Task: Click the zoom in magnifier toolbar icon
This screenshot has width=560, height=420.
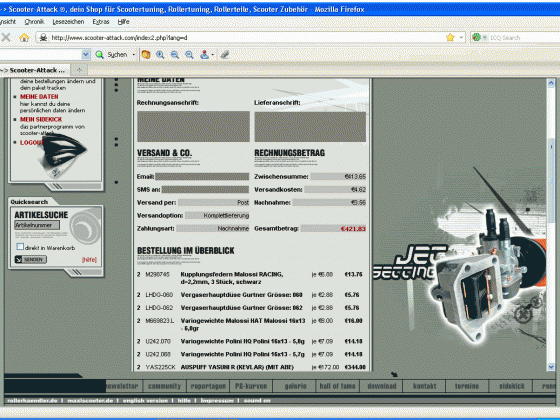Action: click(x=160, y=55)
